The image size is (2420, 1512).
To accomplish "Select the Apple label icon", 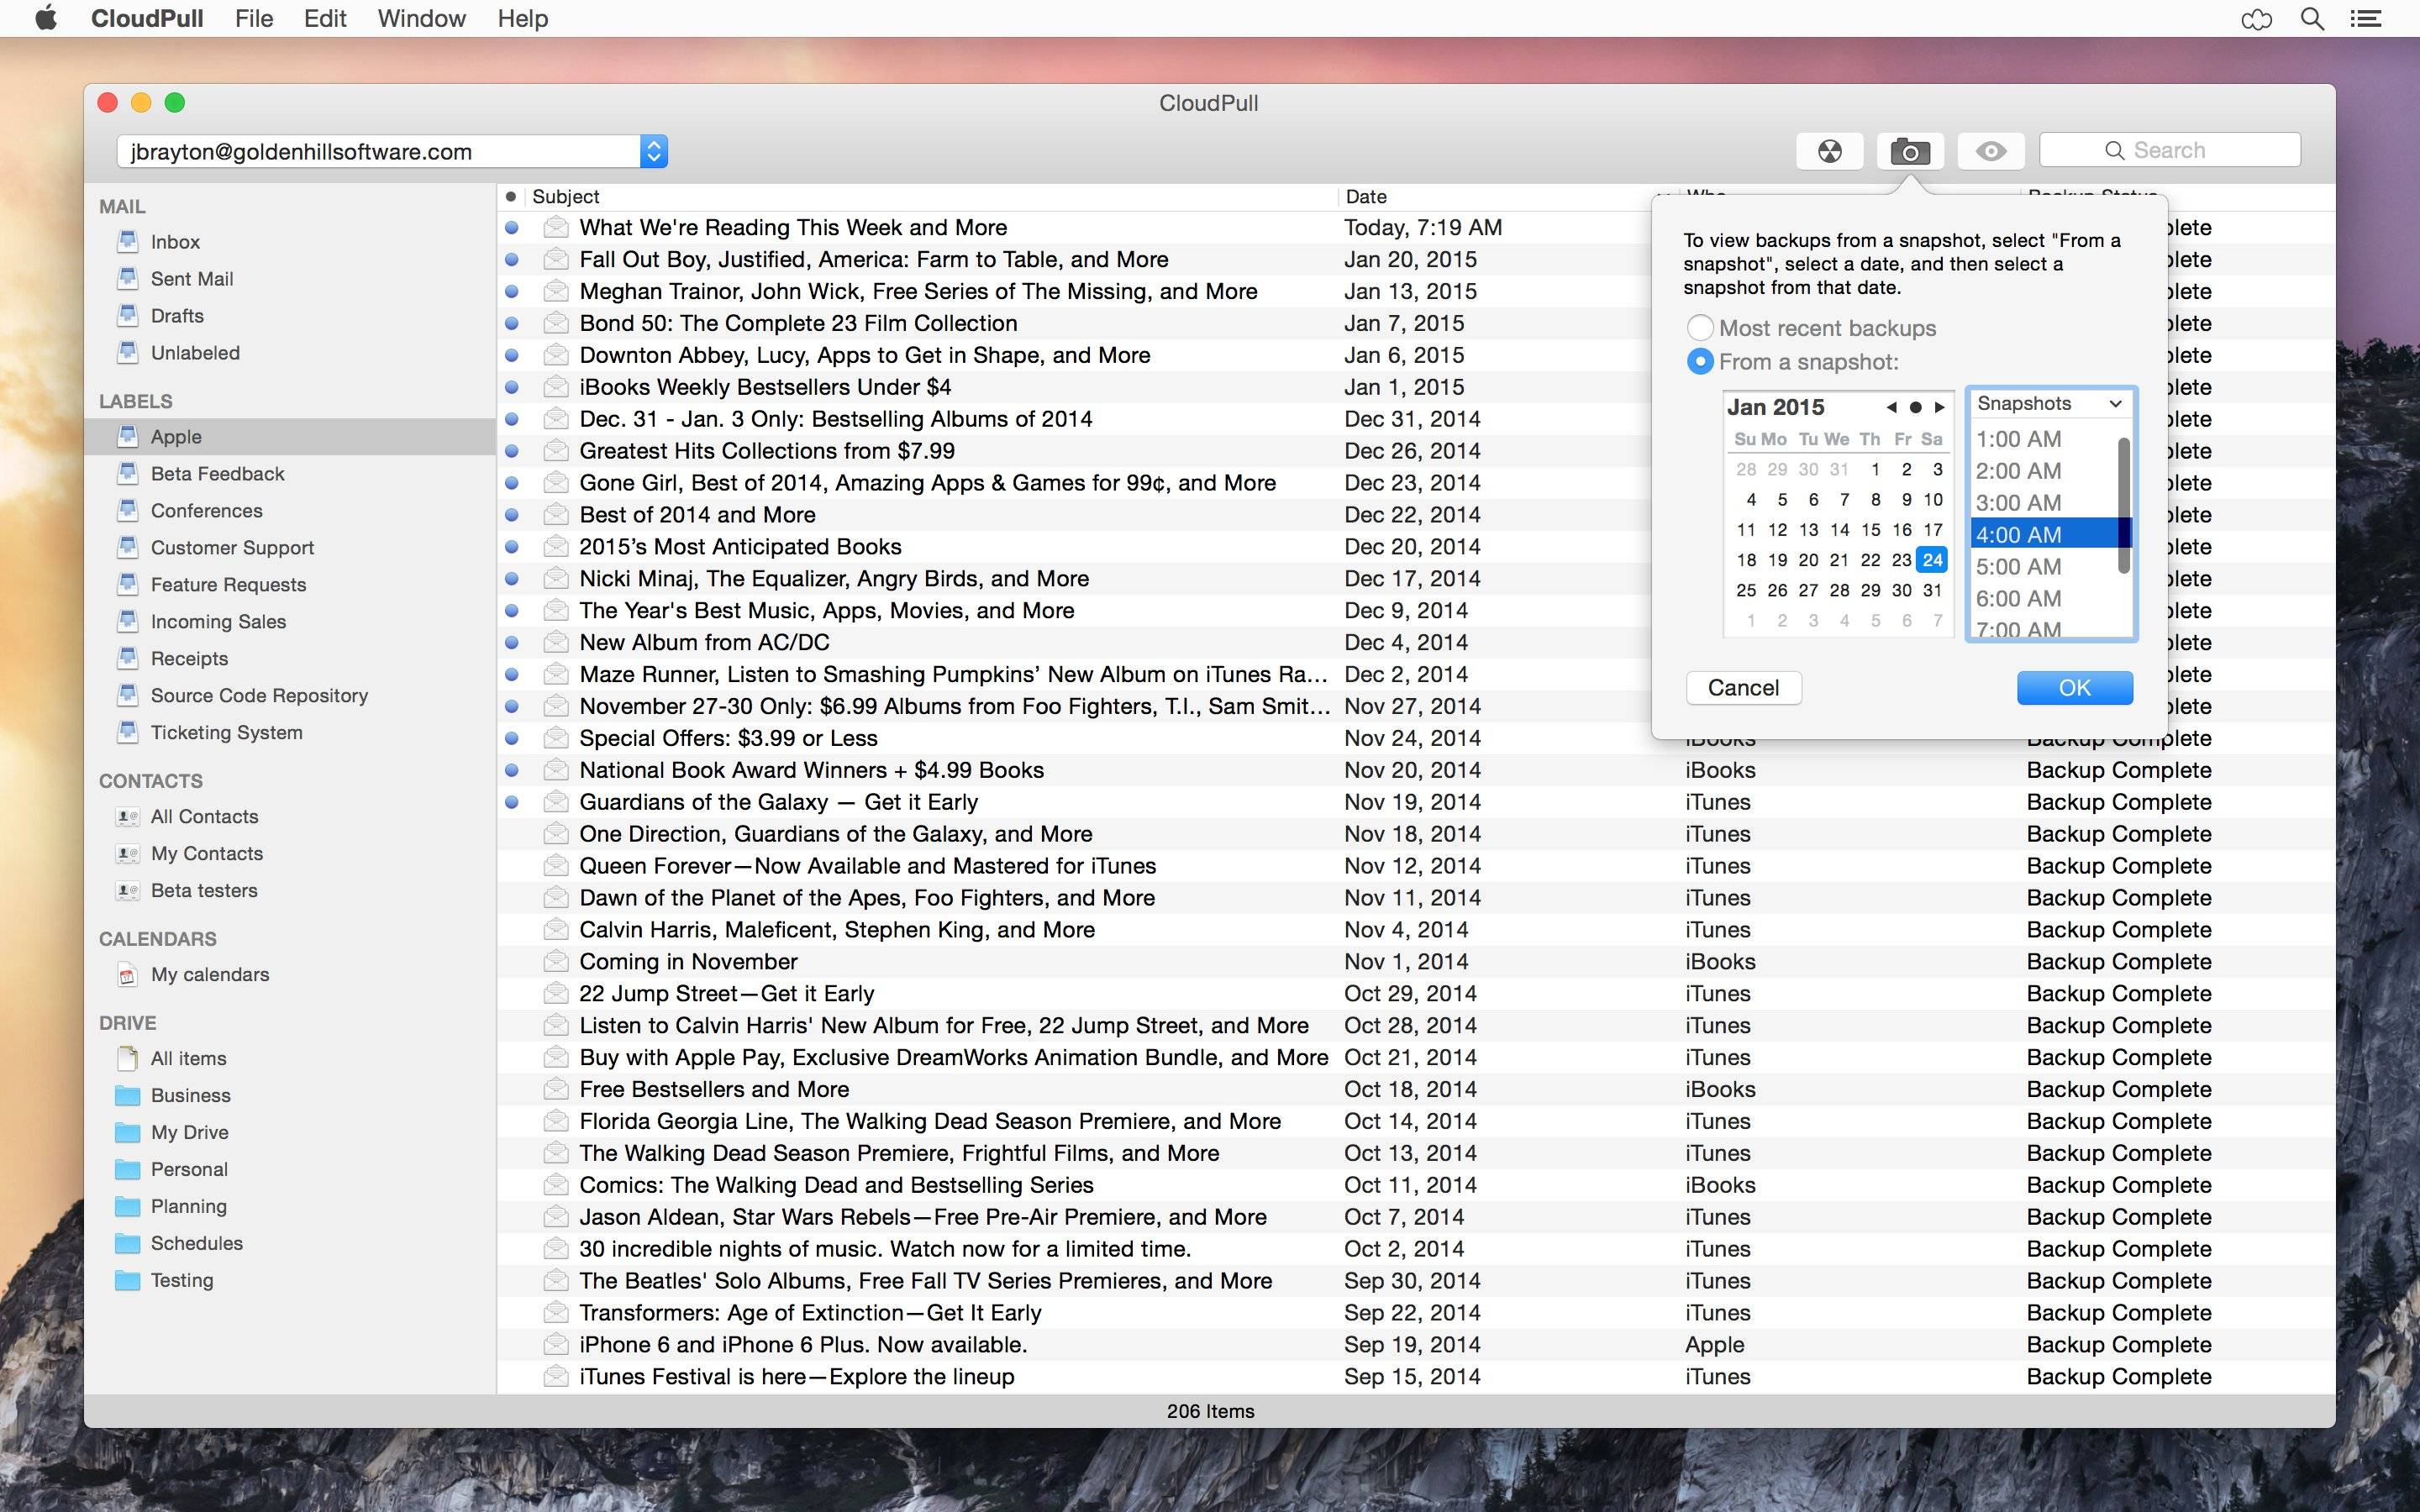I will click(127, 436).
